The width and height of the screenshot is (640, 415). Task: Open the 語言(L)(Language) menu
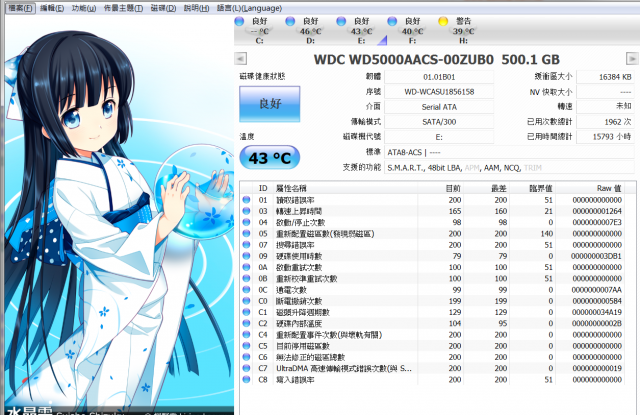coord(249,8)
